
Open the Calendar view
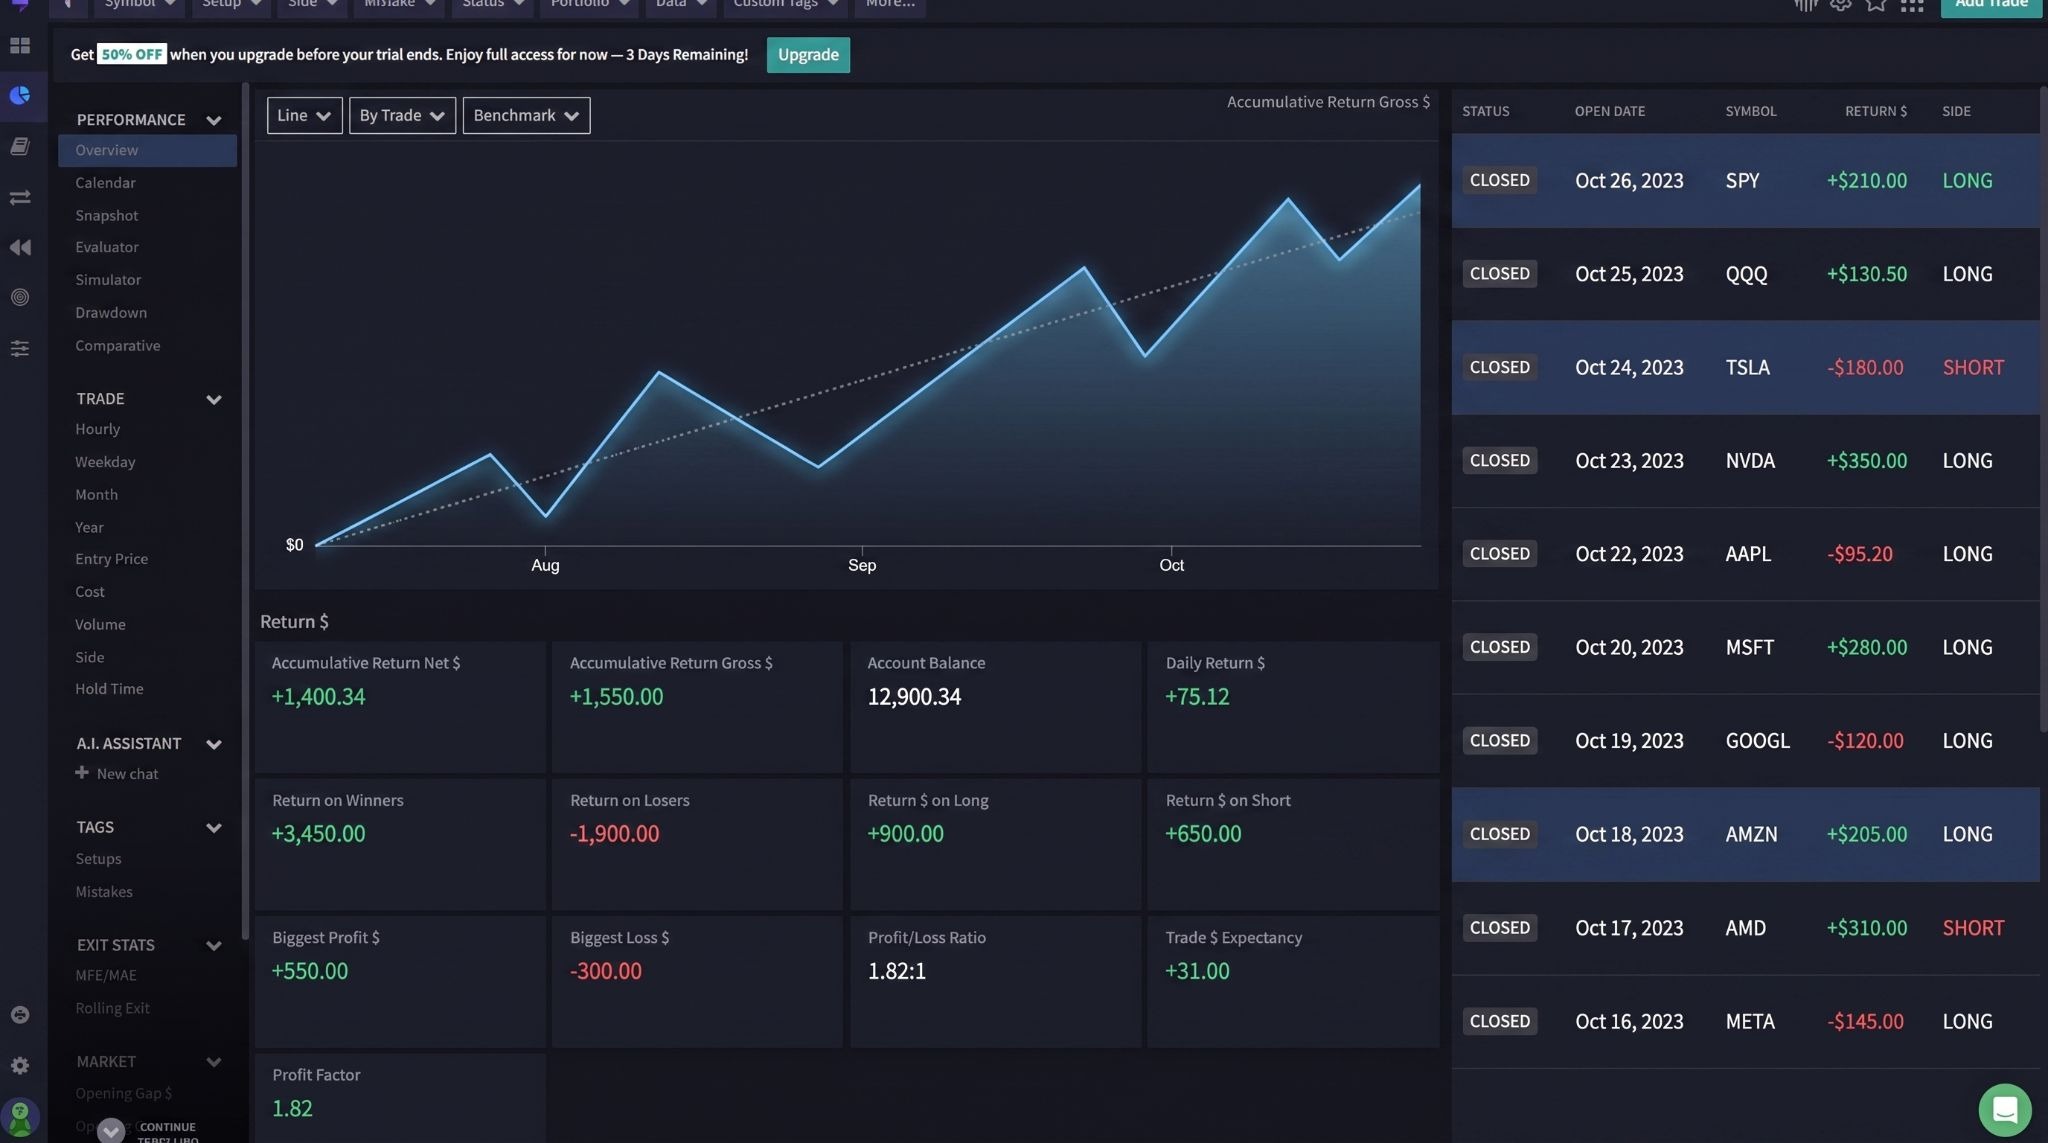105,183
